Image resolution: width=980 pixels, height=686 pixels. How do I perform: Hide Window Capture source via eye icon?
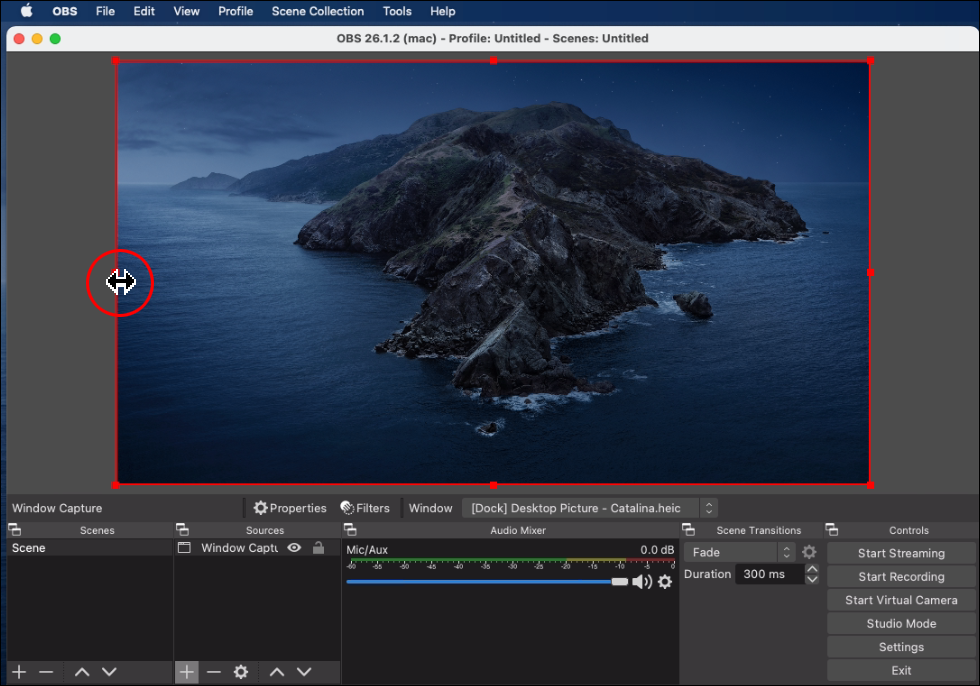pos(294,548)
